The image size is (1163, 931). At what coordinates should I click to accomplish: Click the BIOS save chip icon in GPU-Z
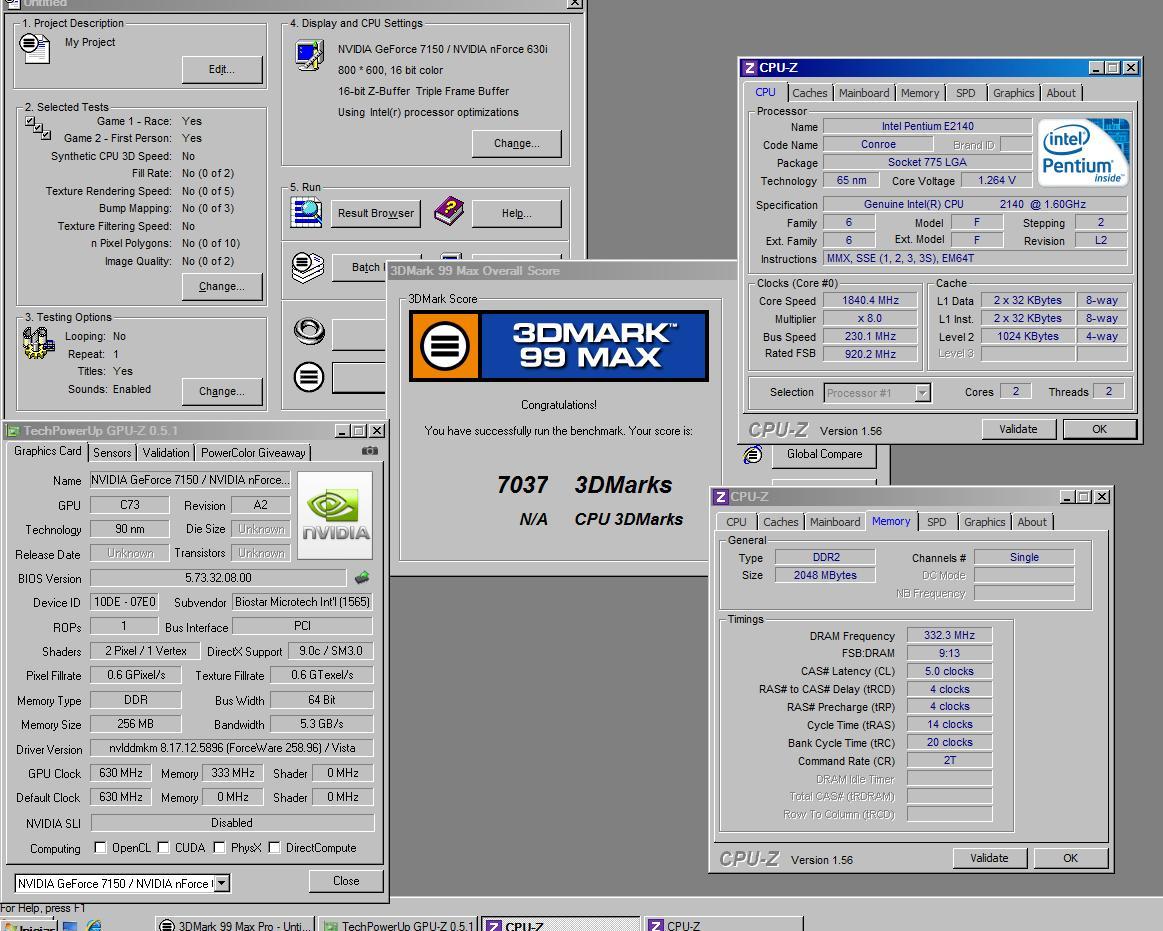[x=362, y=577]
